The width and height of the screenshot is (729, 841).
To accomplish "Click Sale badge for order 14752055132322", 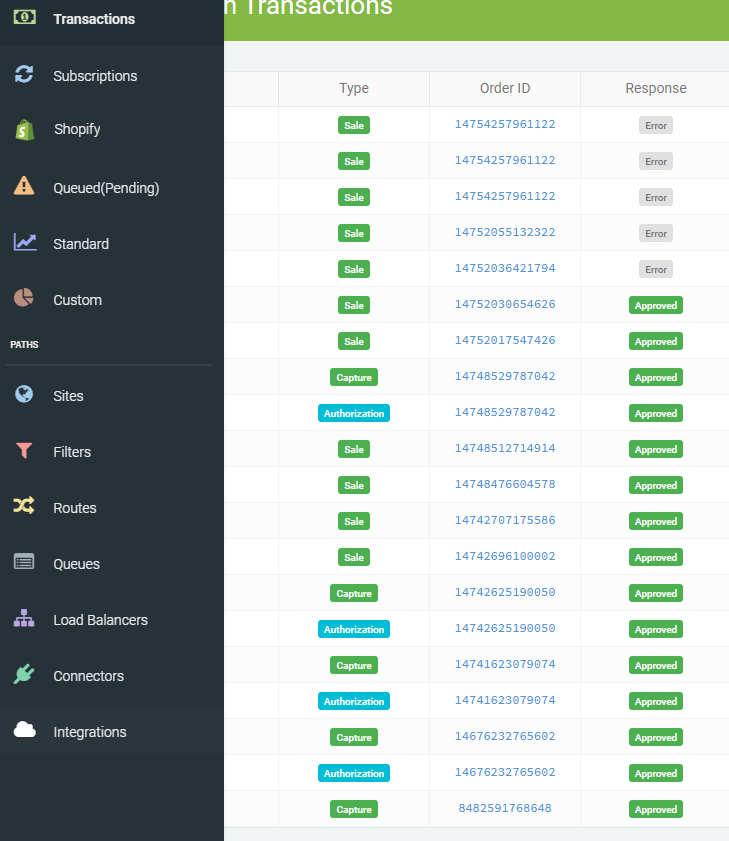I will click(354, 233).
